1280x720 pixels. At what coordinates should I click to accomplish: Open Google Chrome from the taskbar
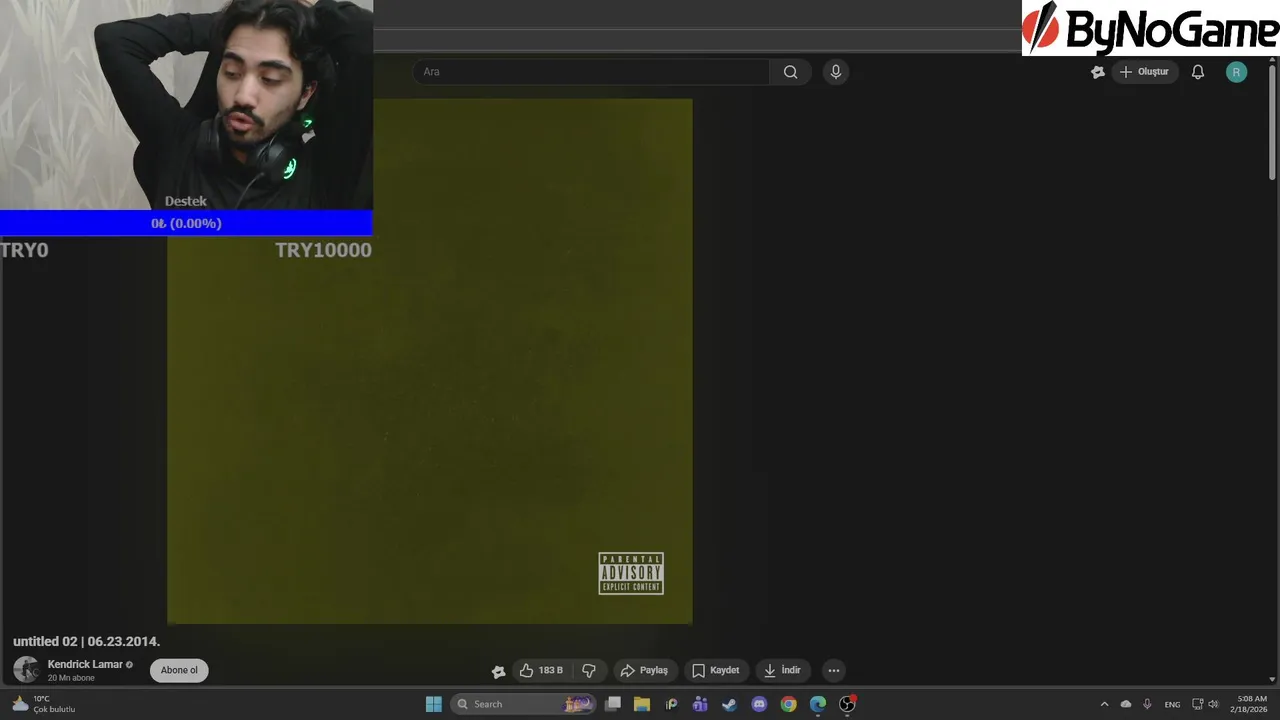tap(788, 704)
